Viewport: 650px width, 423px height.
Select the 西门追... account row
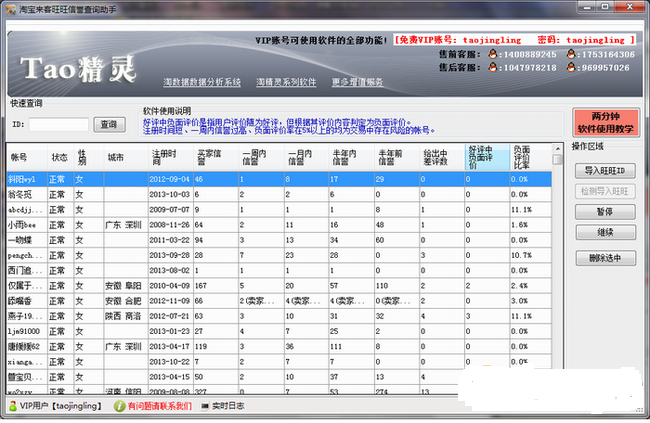(279, 270)
